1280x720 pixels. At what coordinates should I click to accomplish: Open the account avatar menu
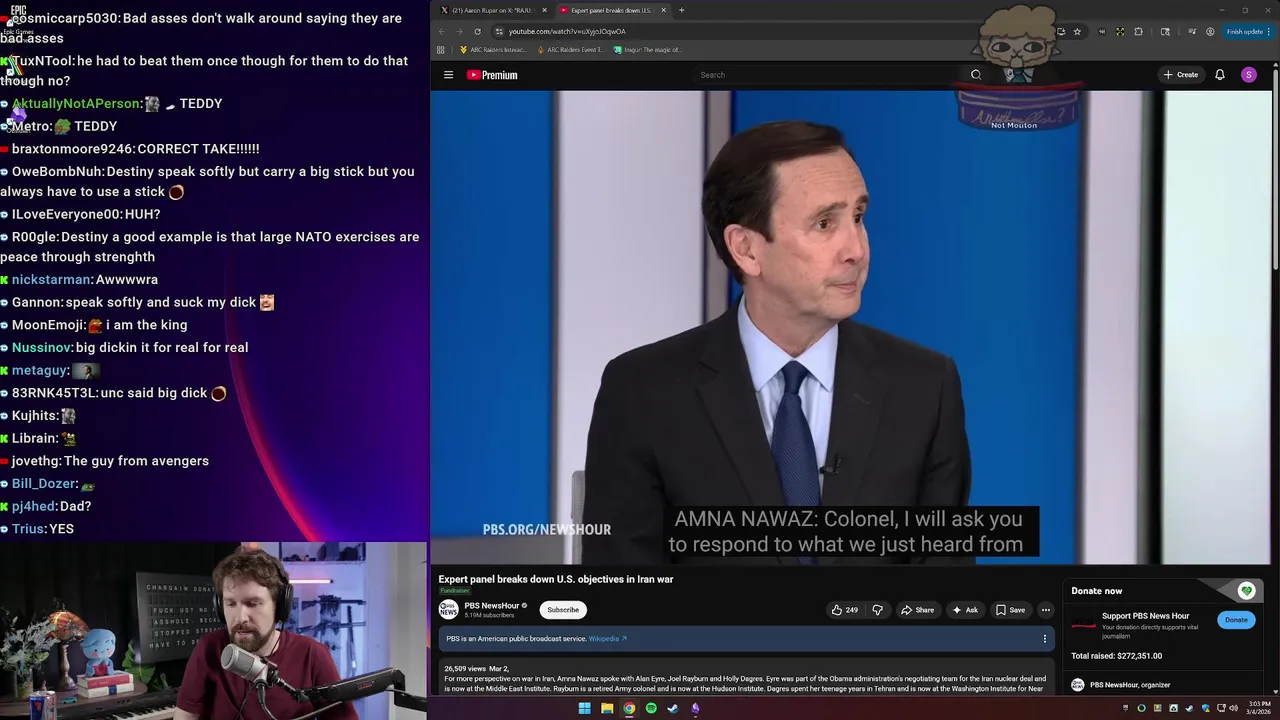(x=1248, y=75)
